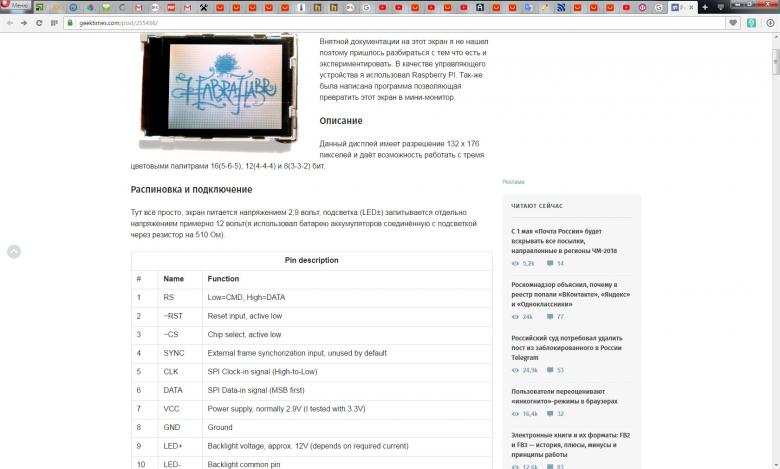
Task: Switch to the red circle icon tab
Action: point(643,7)
